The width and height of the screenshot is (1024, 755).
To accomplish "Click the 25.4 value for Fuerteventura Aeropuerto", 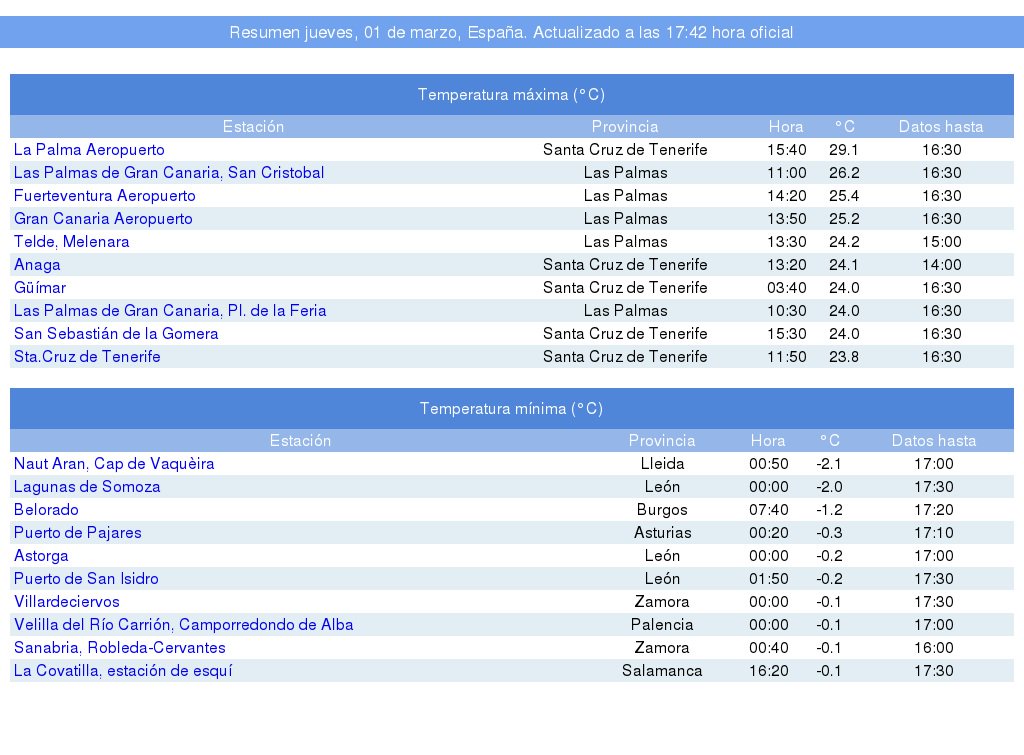I will pyautogui.click(x=844, y=195).
